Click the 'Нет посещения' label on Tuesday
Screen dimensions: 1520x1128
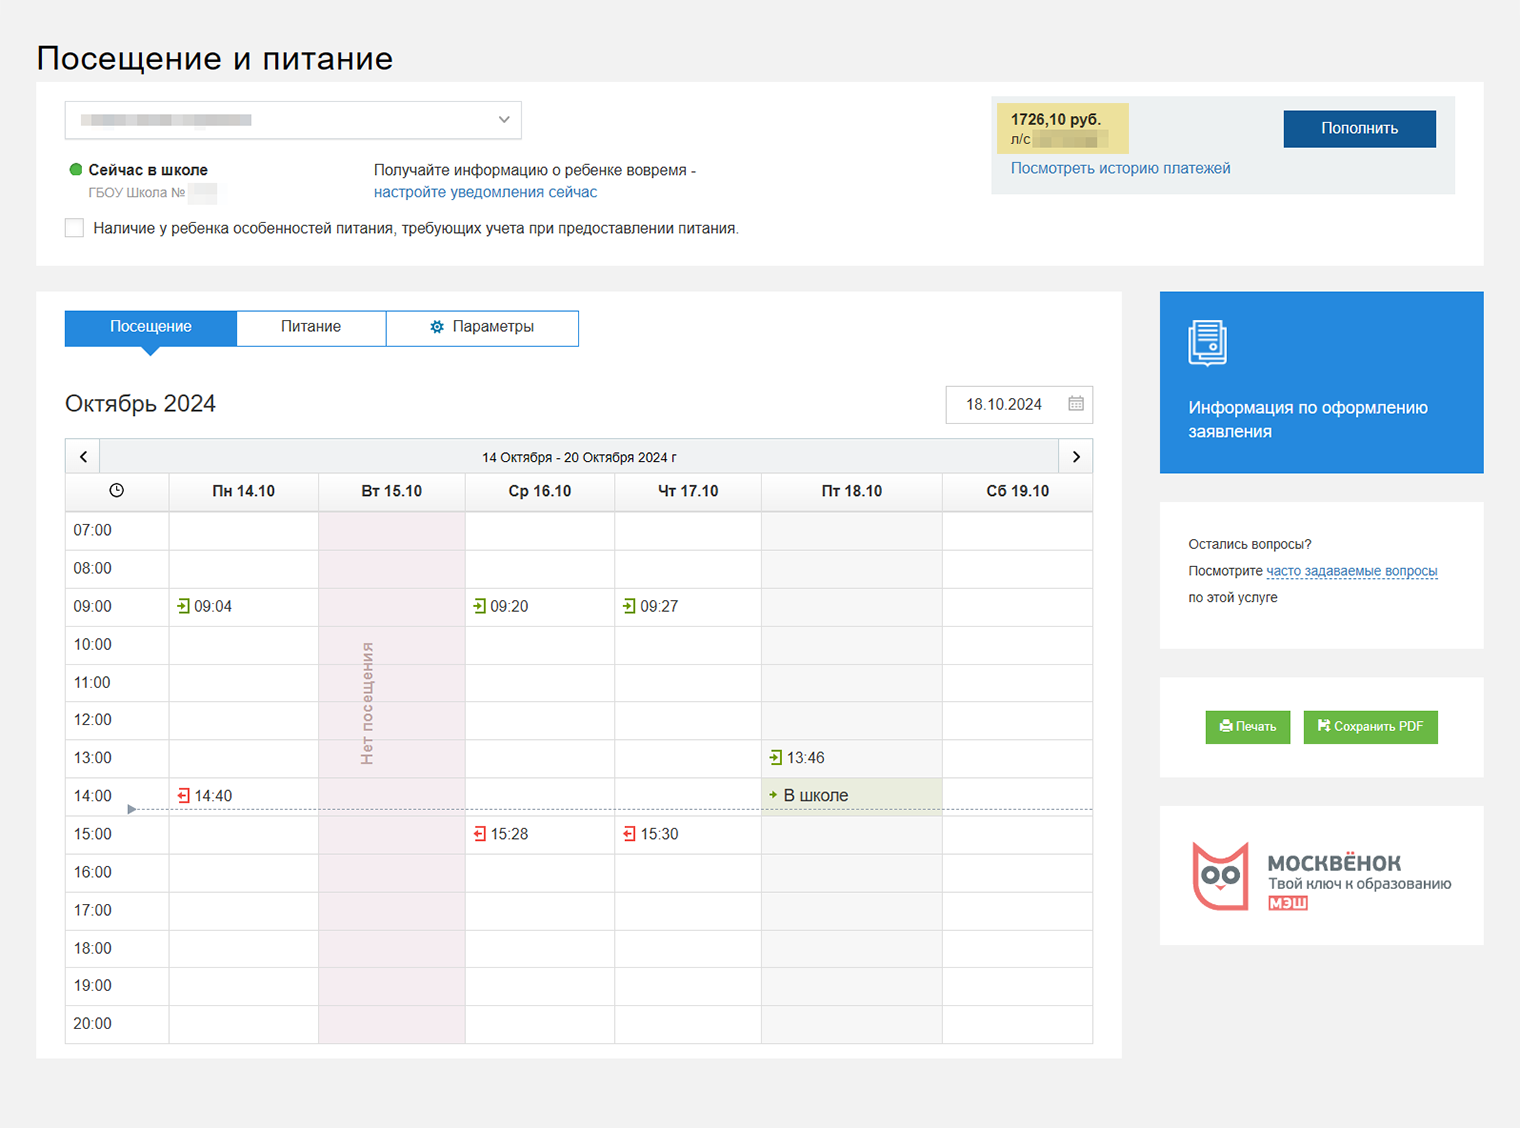coord(367,704)
